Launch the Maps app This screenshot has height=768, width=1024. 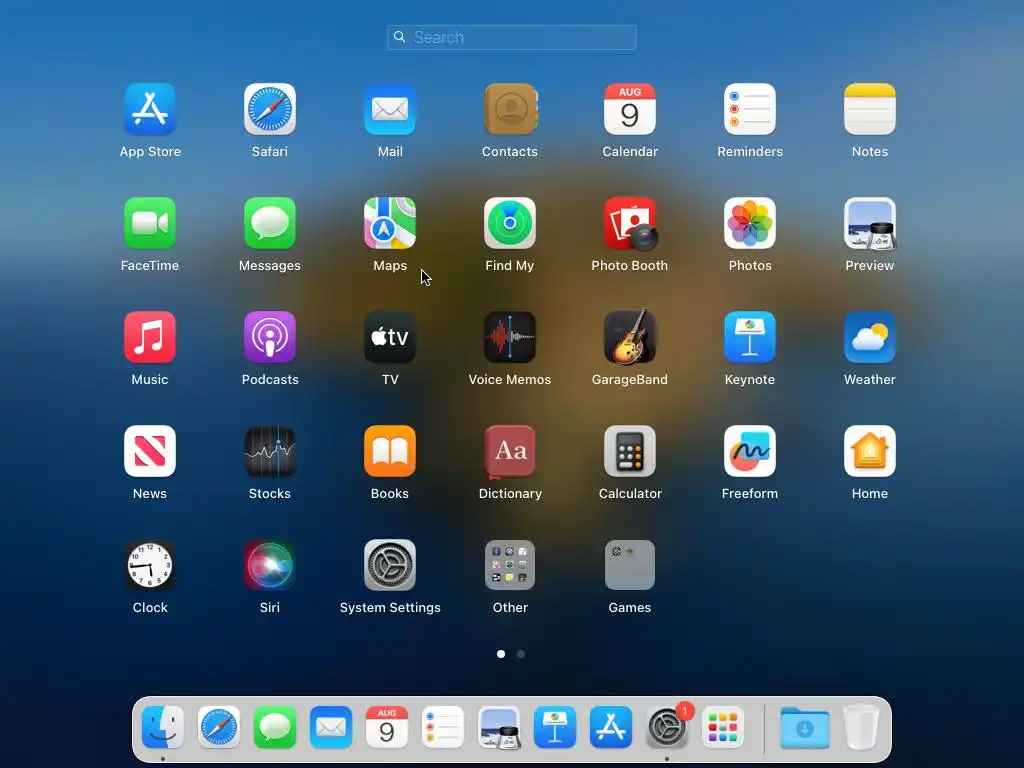[390, 223]
